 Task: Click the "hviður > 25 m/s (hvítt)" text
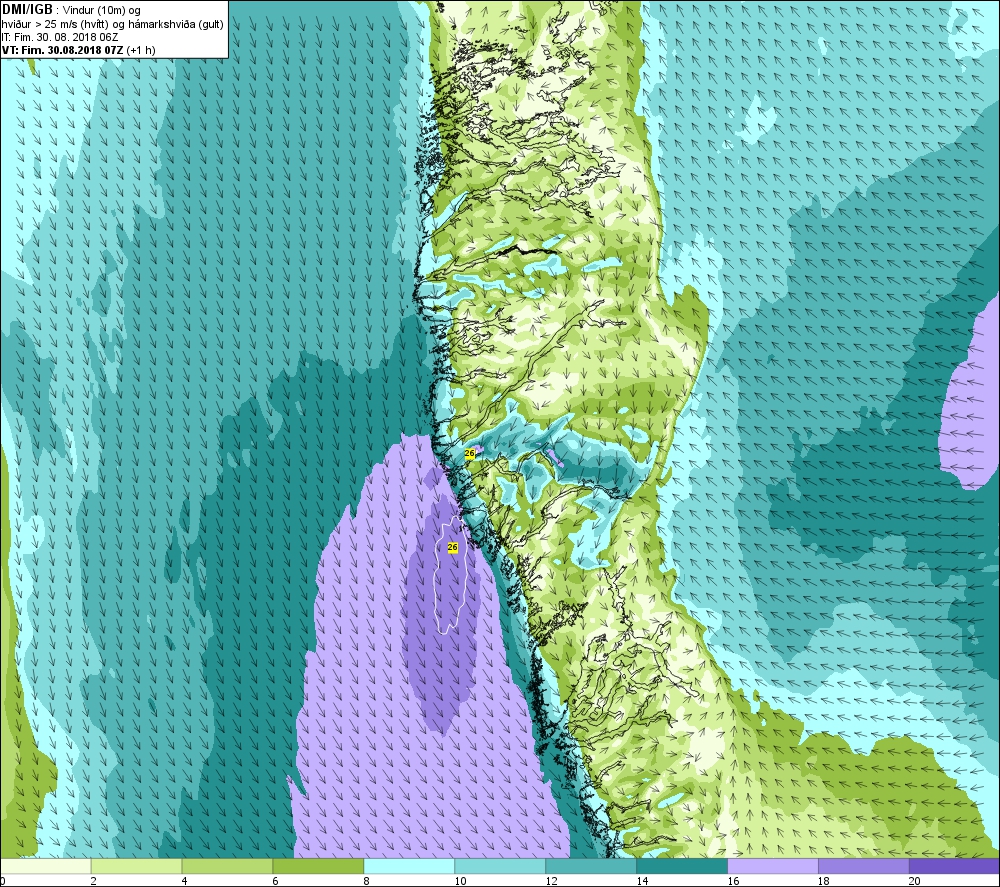pyautogui.click(x=53, y=24)
